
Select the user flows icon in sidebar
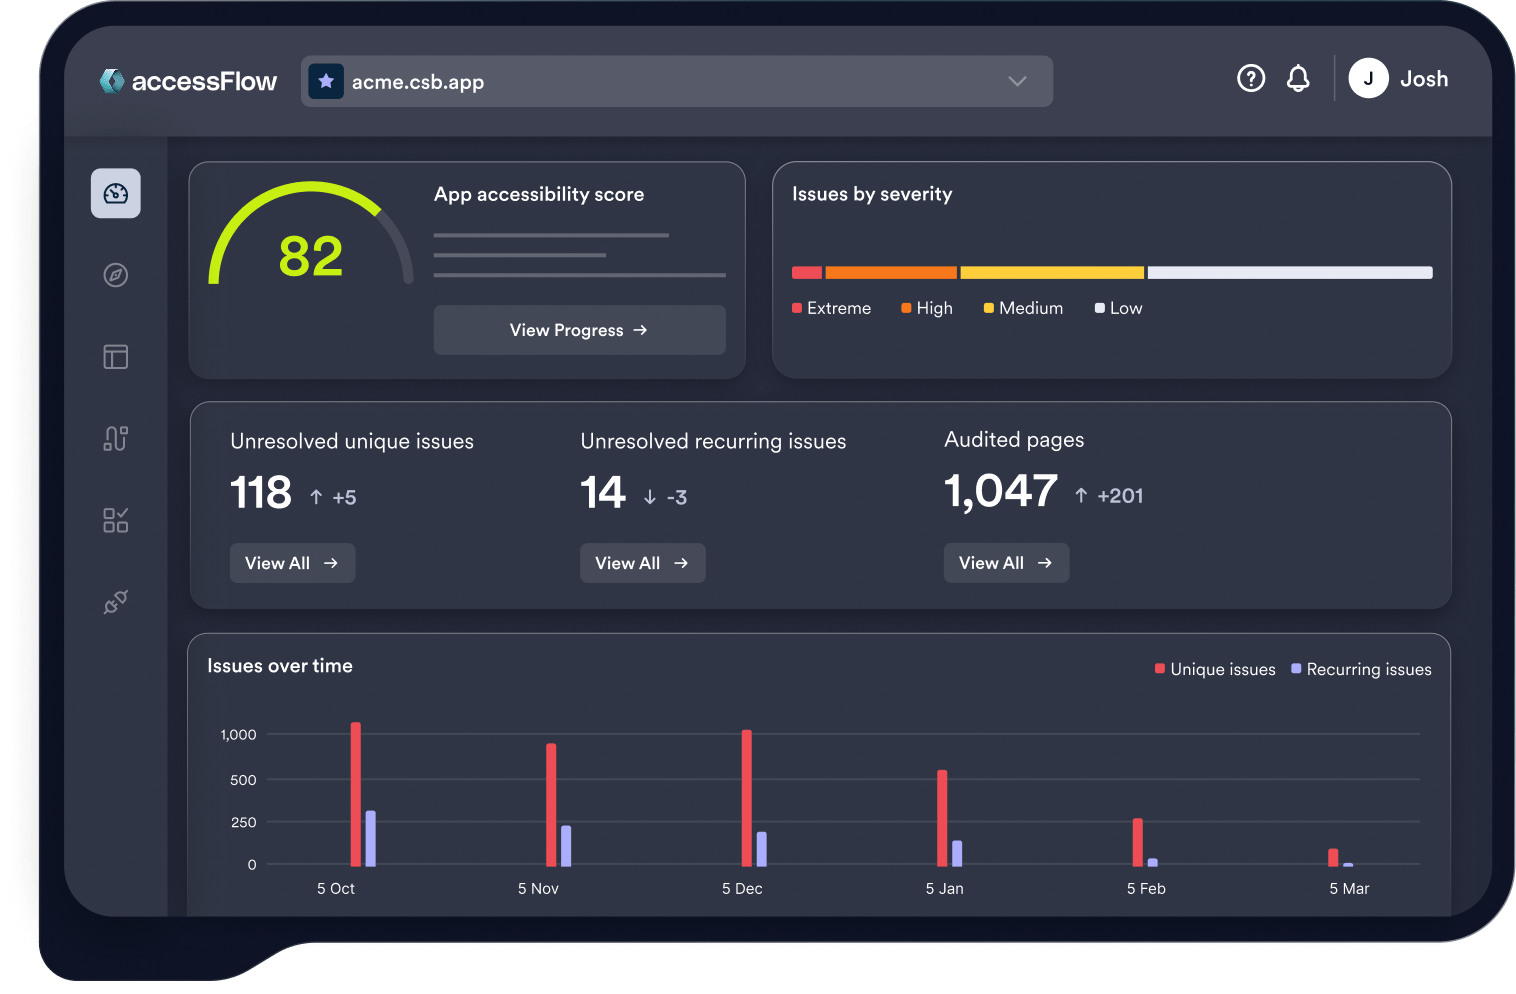[x=116, y=438]
